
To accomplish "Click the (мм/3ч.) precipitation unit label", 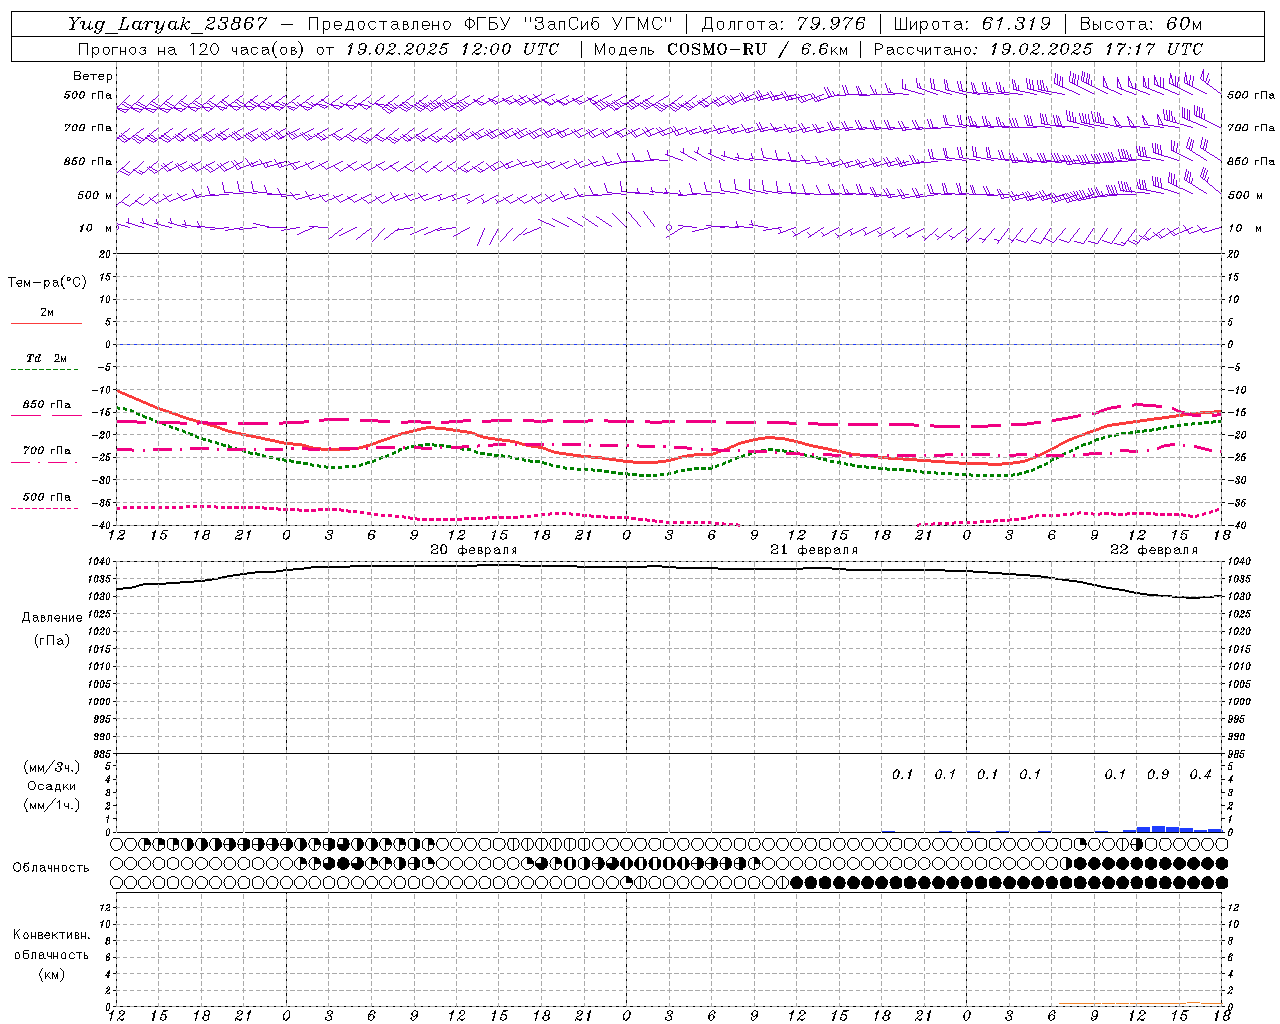I will [52, 767].
